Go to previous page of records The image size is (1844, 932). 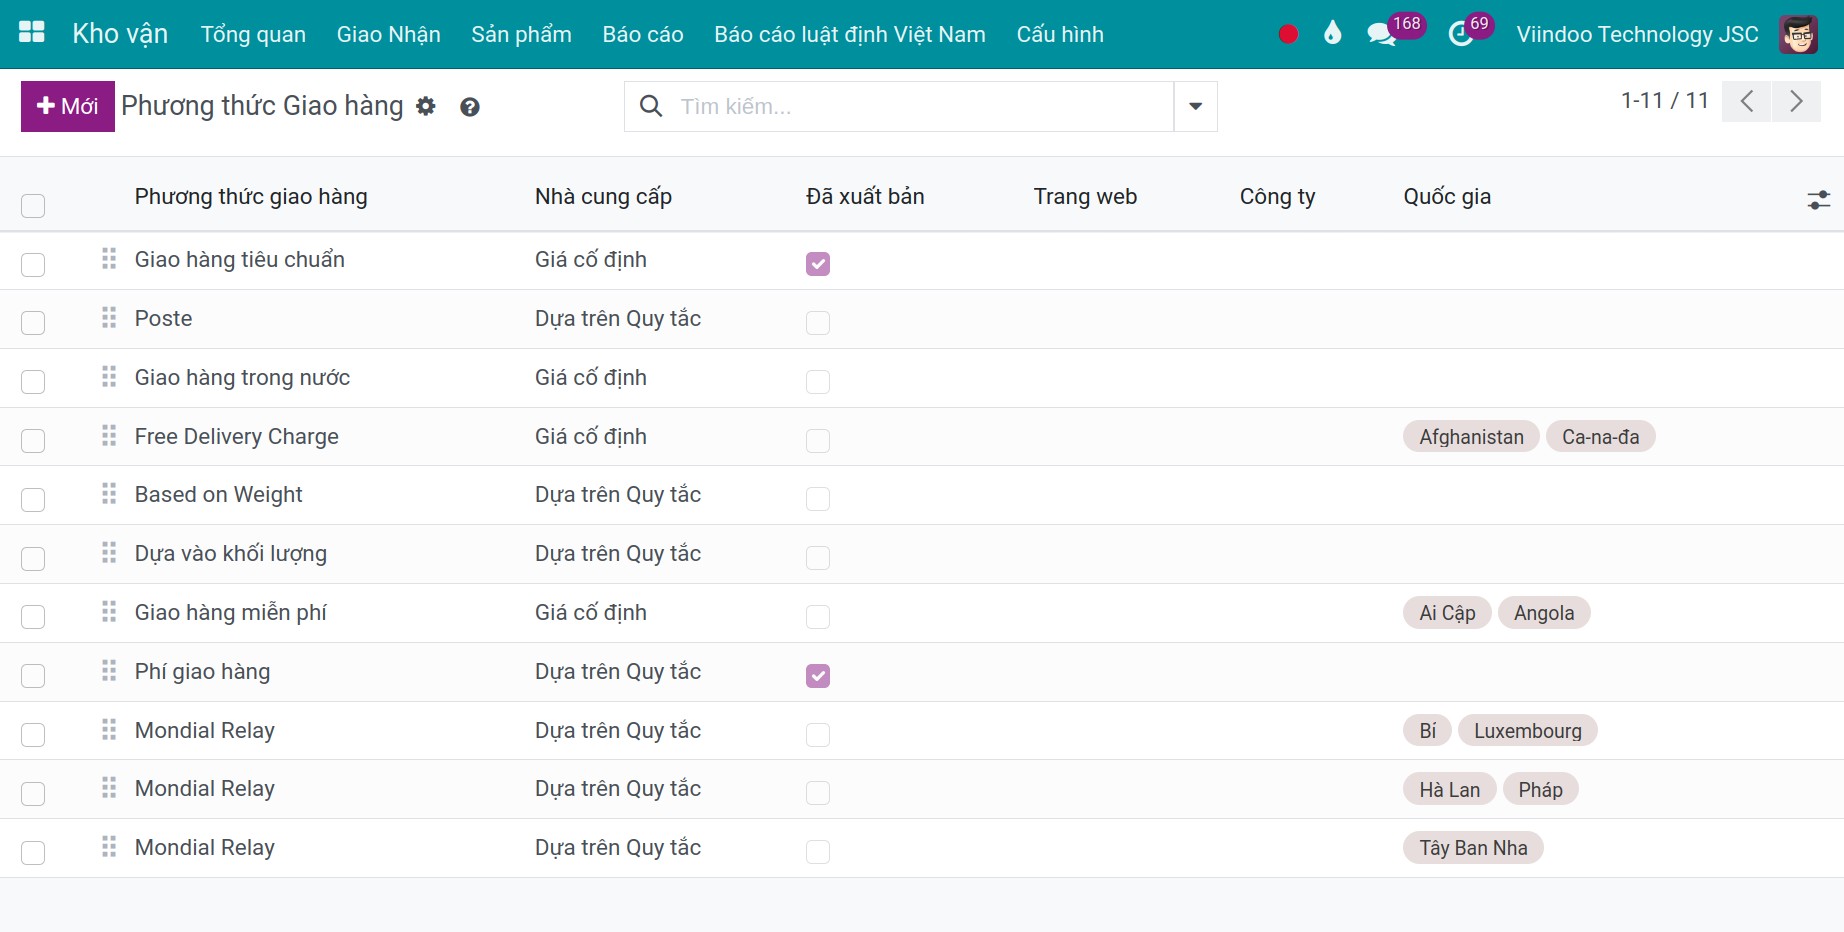click(x=1747, y=101)
